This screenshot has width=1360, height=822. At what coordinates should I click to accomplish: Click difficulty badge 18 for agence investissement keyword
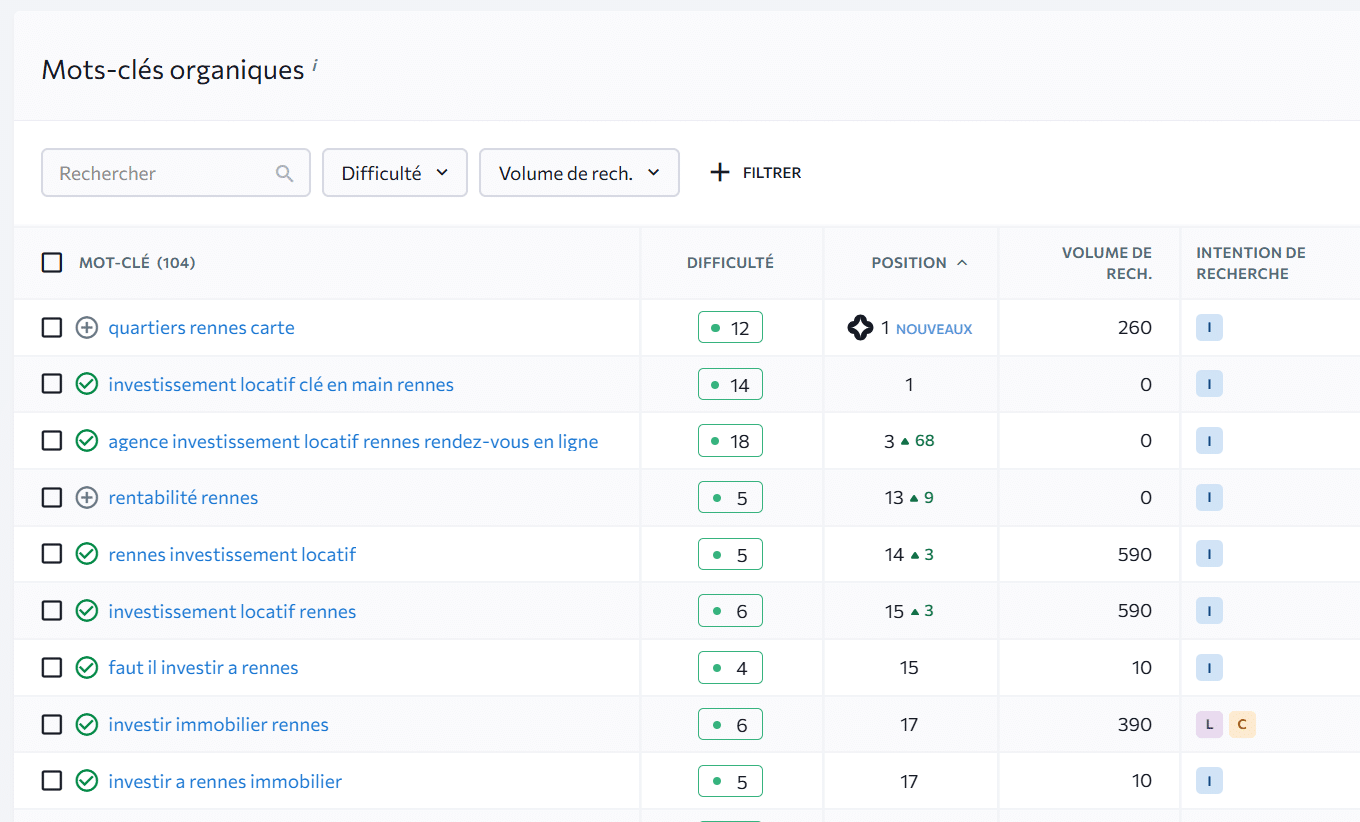pos(730,441)
